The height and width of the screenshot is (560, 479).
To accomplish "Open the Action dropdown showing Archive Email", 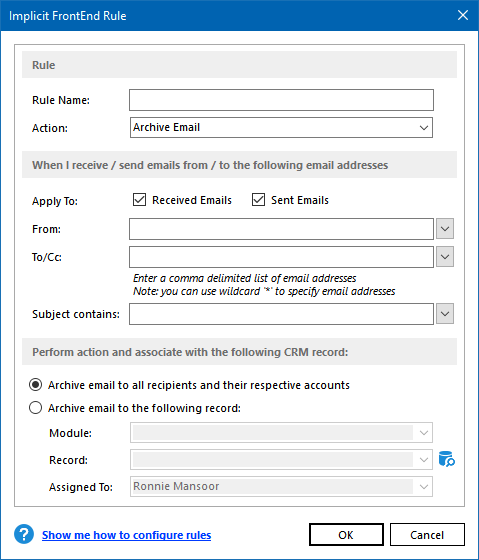I will pos(281,128).
